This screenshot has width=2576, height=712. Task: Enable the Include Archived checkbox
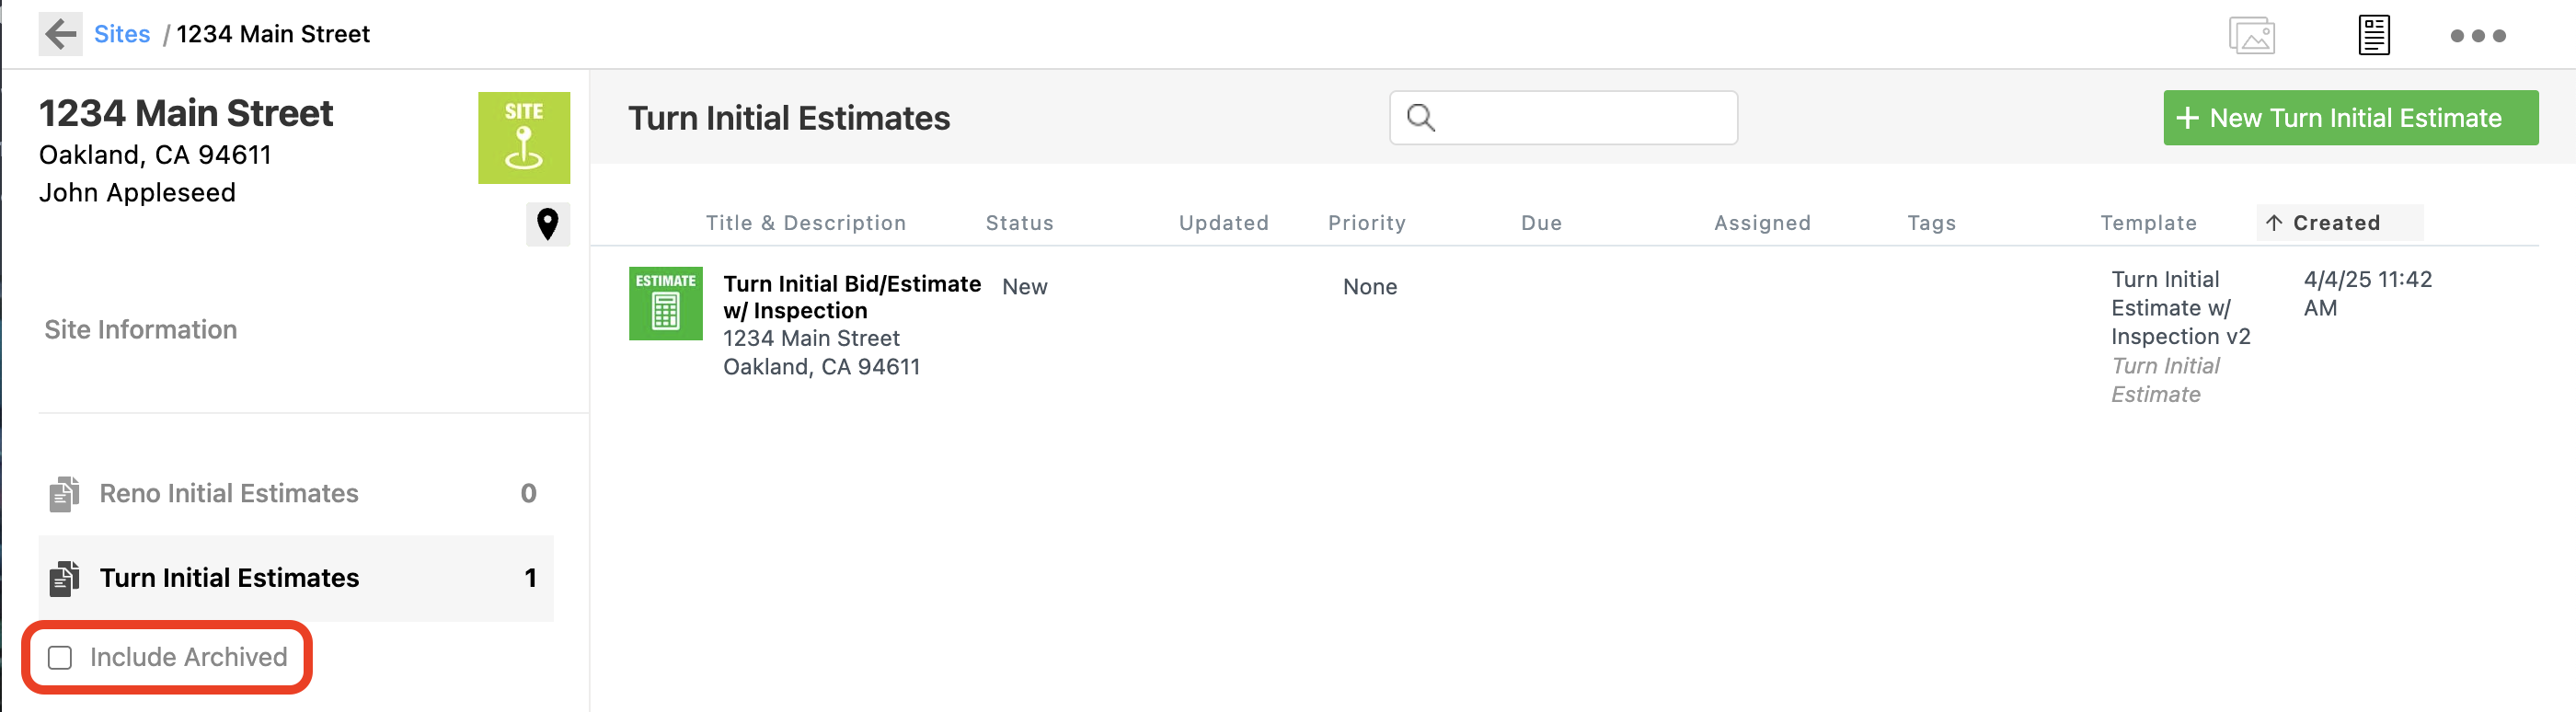click(60, 657)
